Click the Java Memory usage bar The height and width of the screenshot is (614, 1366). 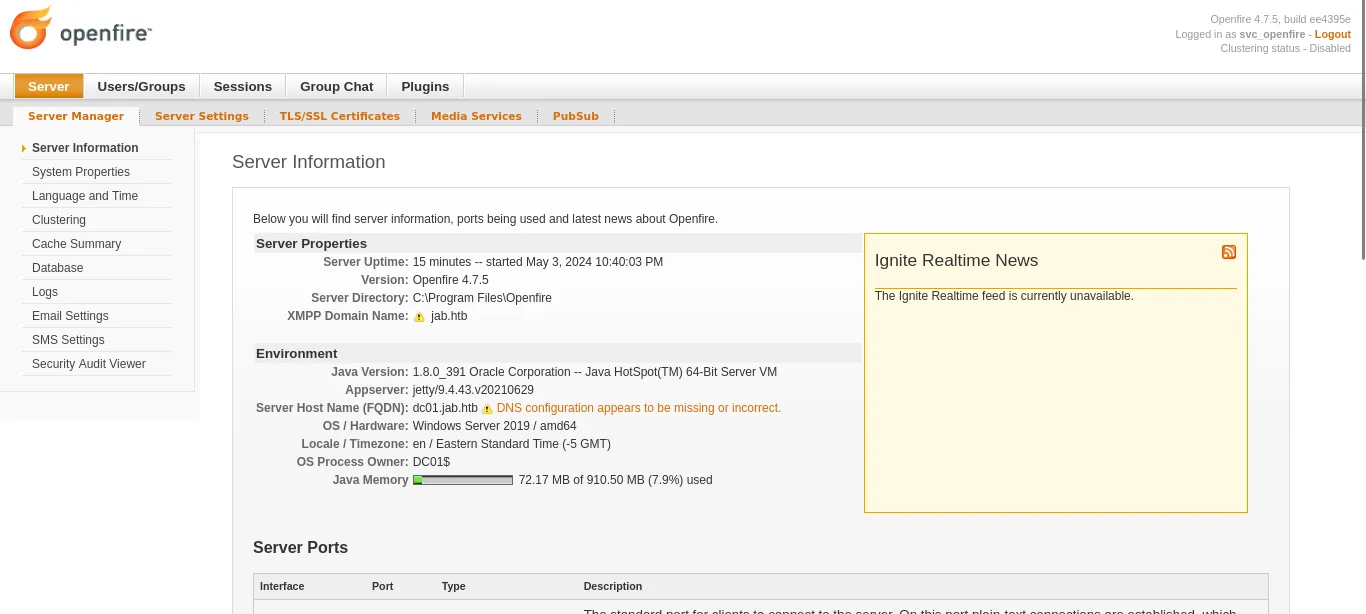tap(463, 480)
